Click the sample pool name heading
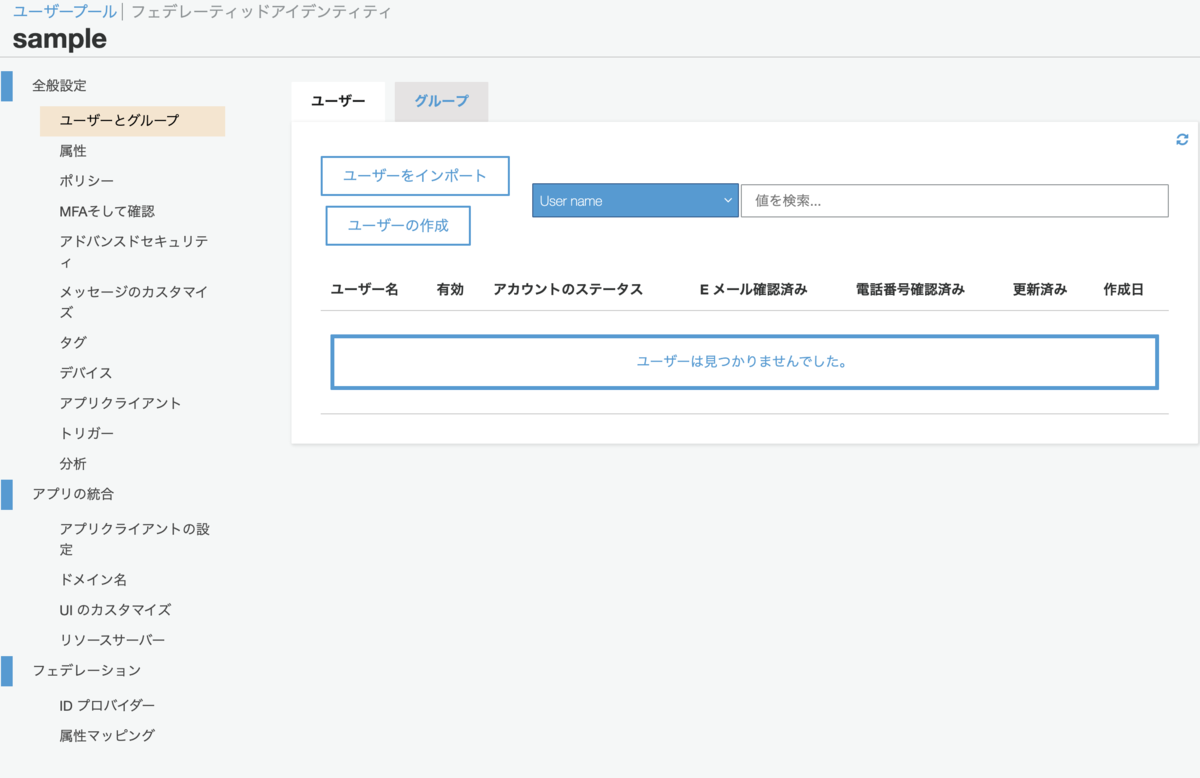 click(60, 39)
